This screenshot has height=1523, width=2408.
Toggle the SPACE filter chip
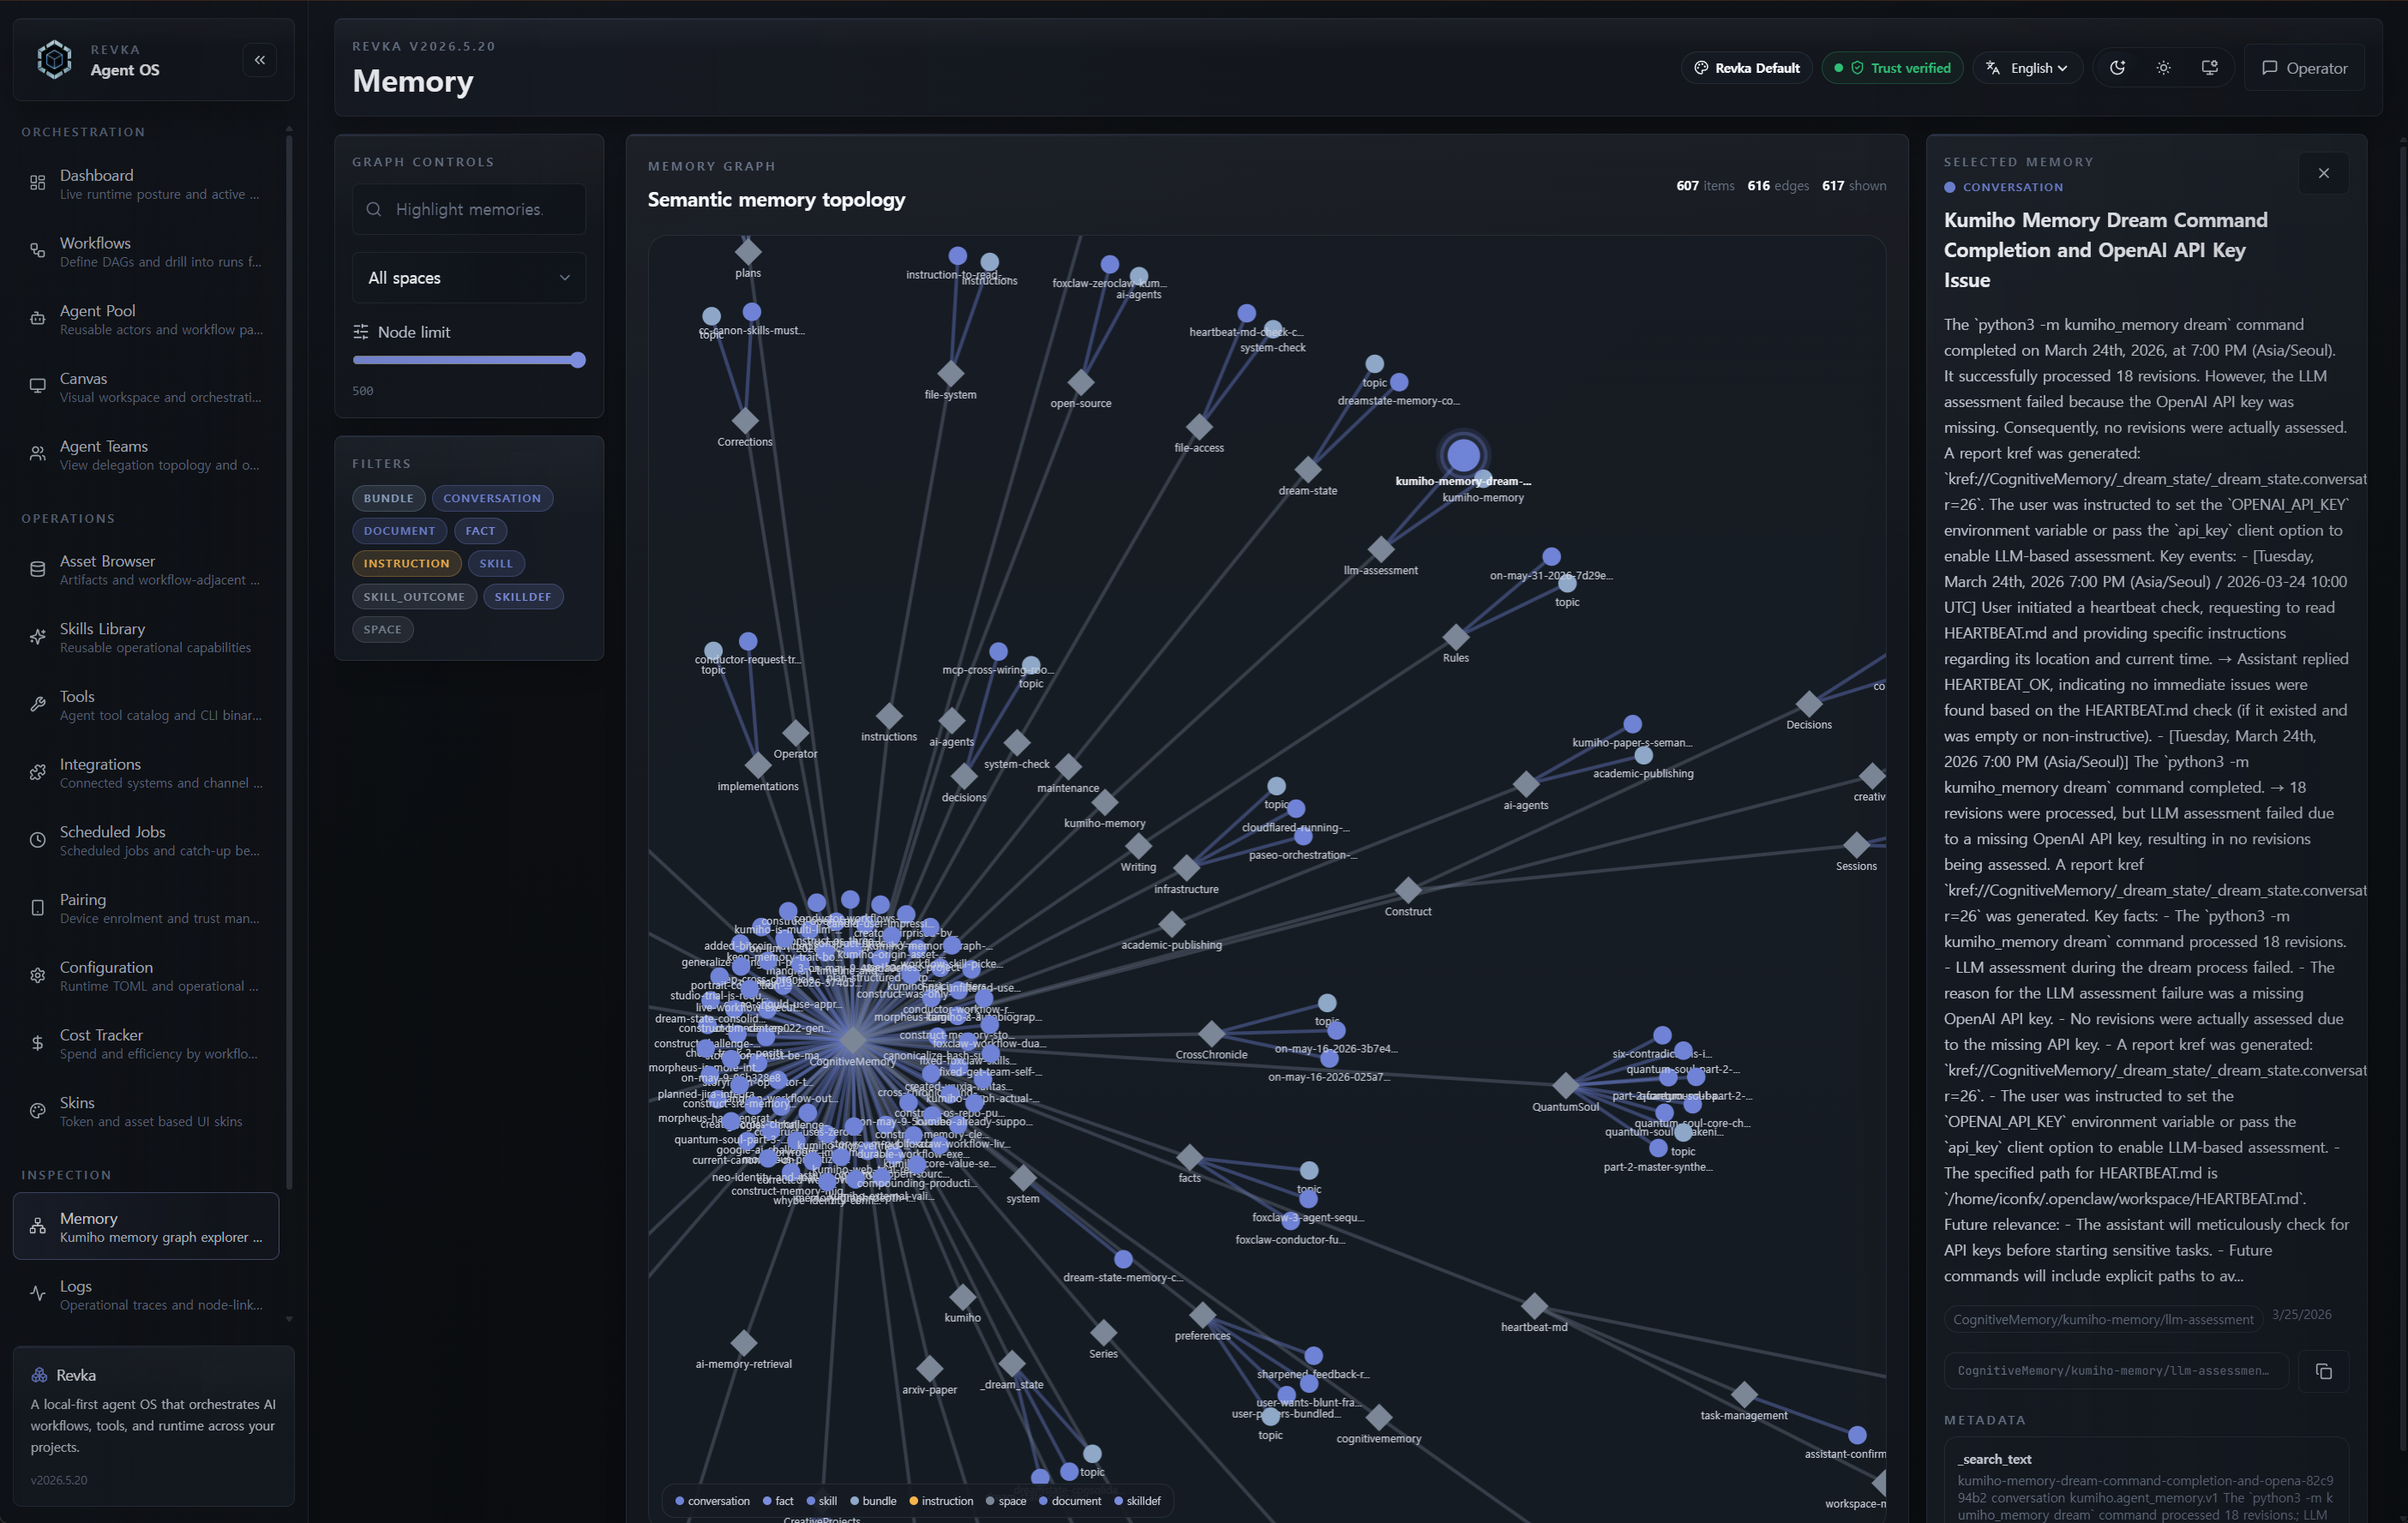pyautogui.click(x=382, y=629)
